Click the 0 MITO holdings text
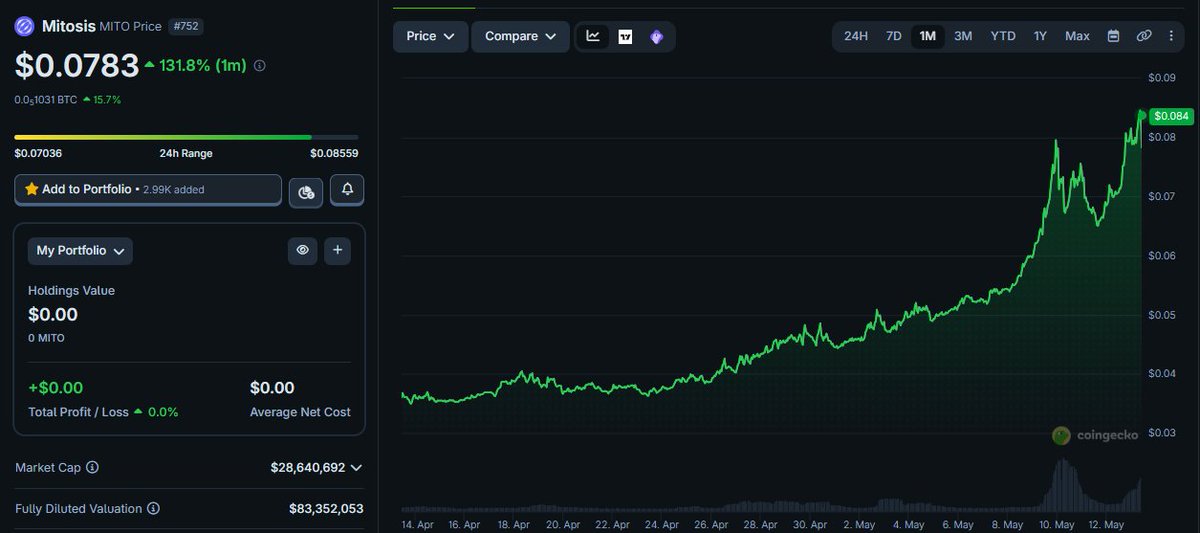The height and width of the screenshot is (533, 1200). (46, 338)
